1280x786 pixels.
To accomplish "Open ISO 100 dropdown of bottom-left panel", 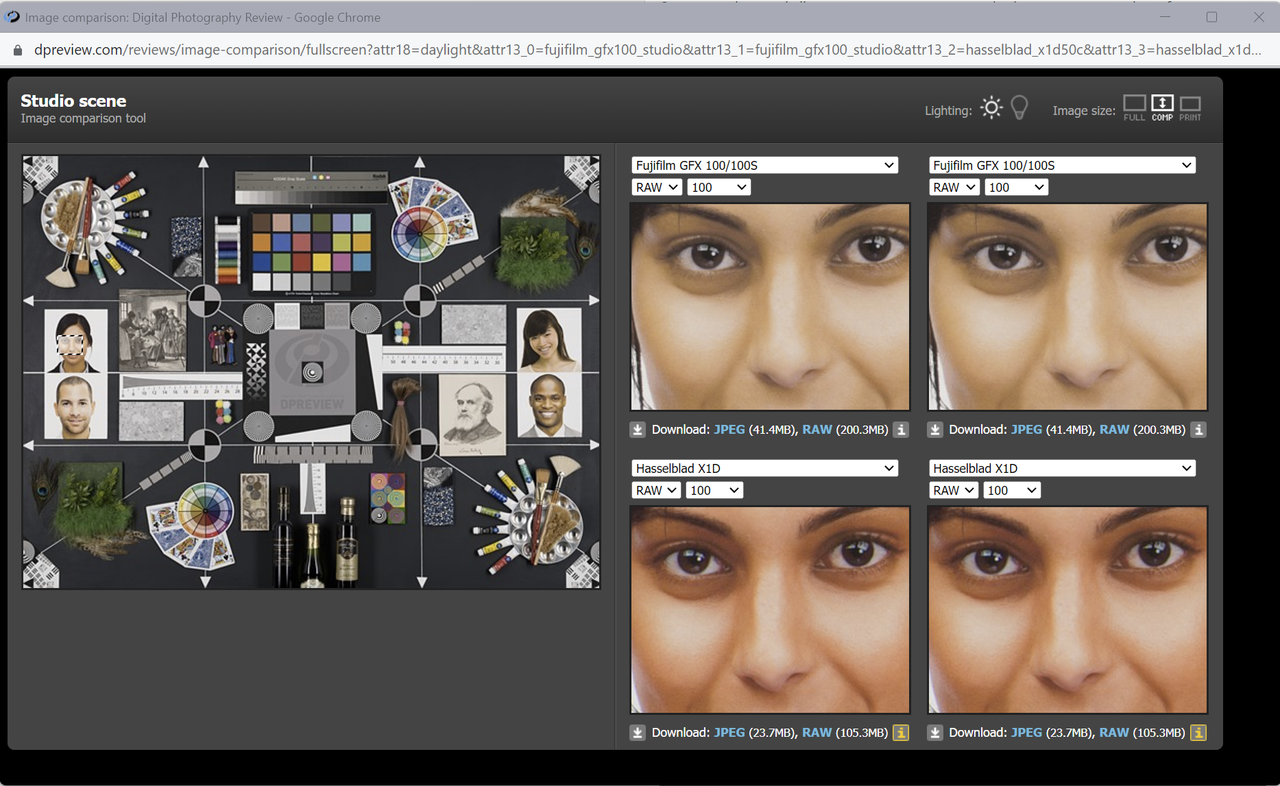I will tap(714, 490).
